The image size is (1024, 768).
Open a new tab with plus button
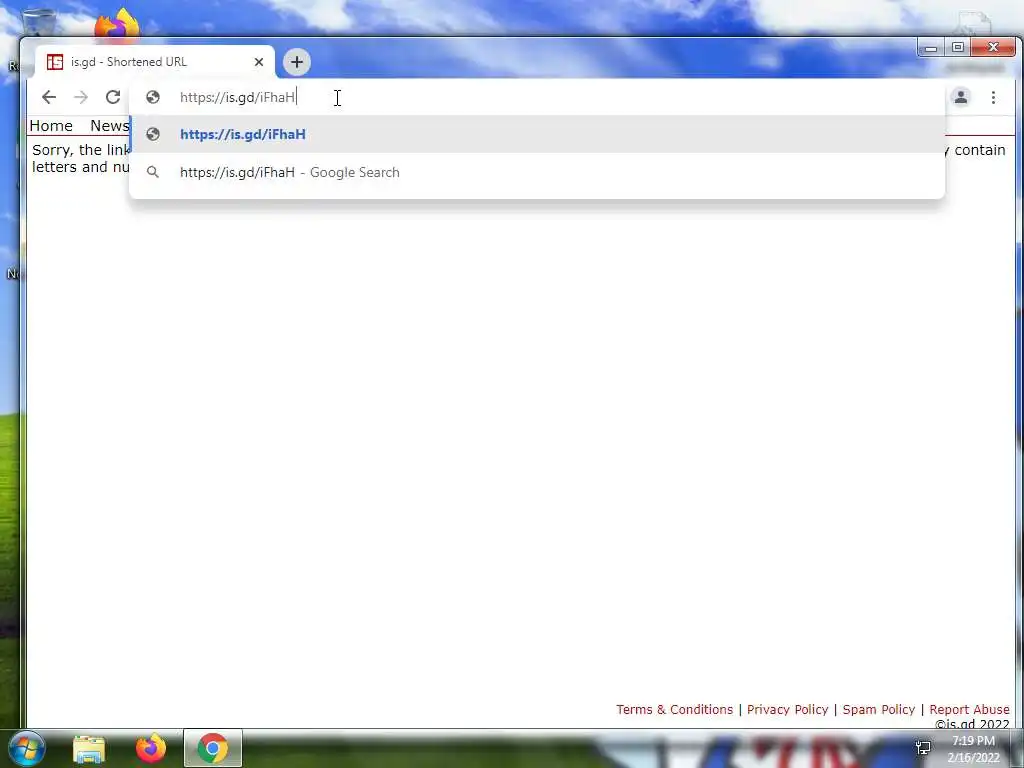click(x=296, y=62)
